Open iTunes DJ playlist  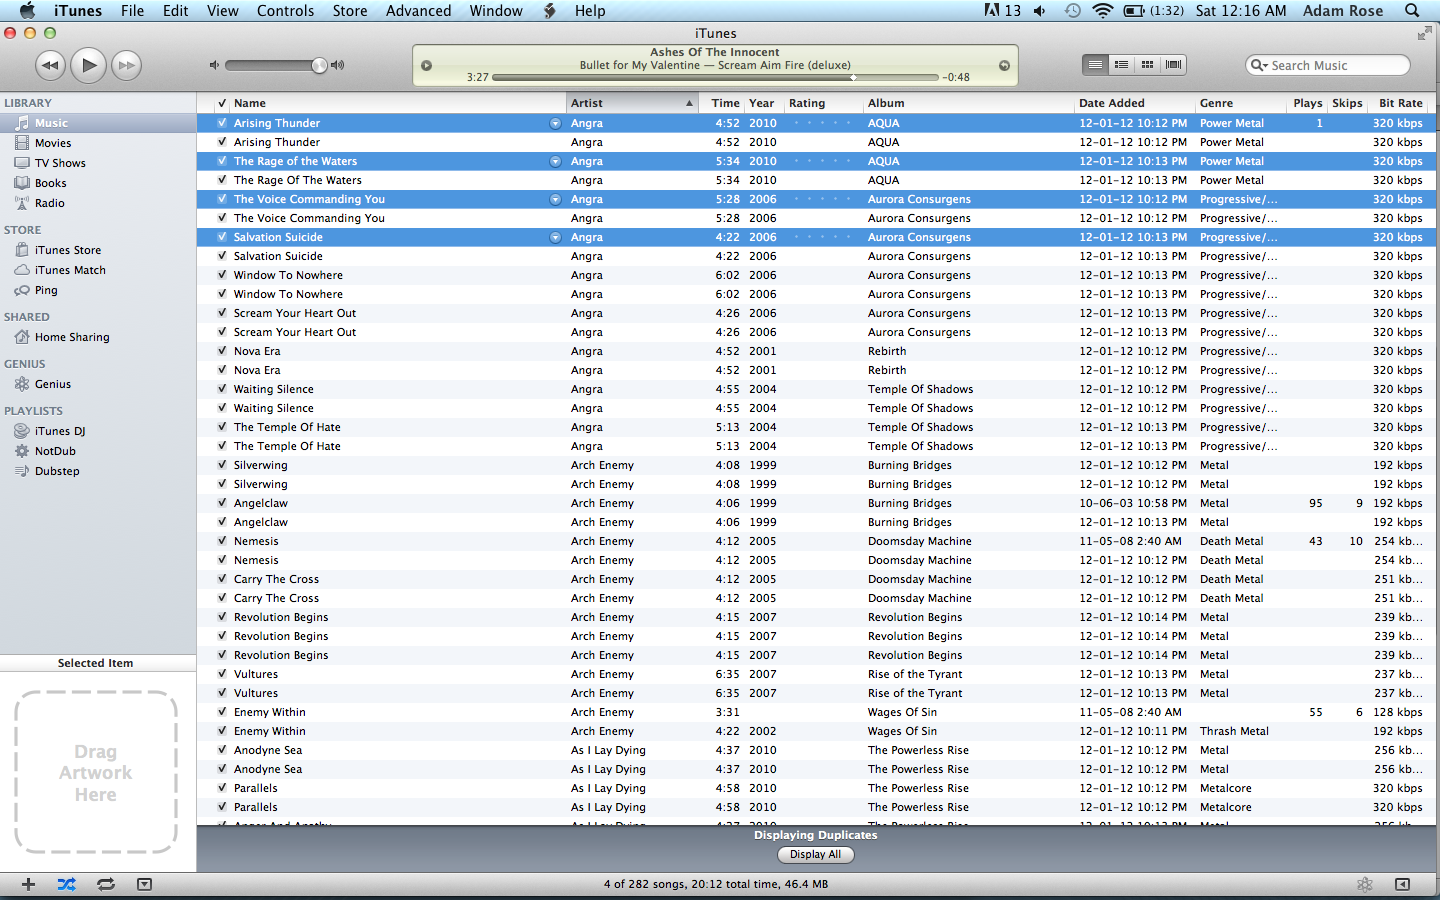pos(98,431)
